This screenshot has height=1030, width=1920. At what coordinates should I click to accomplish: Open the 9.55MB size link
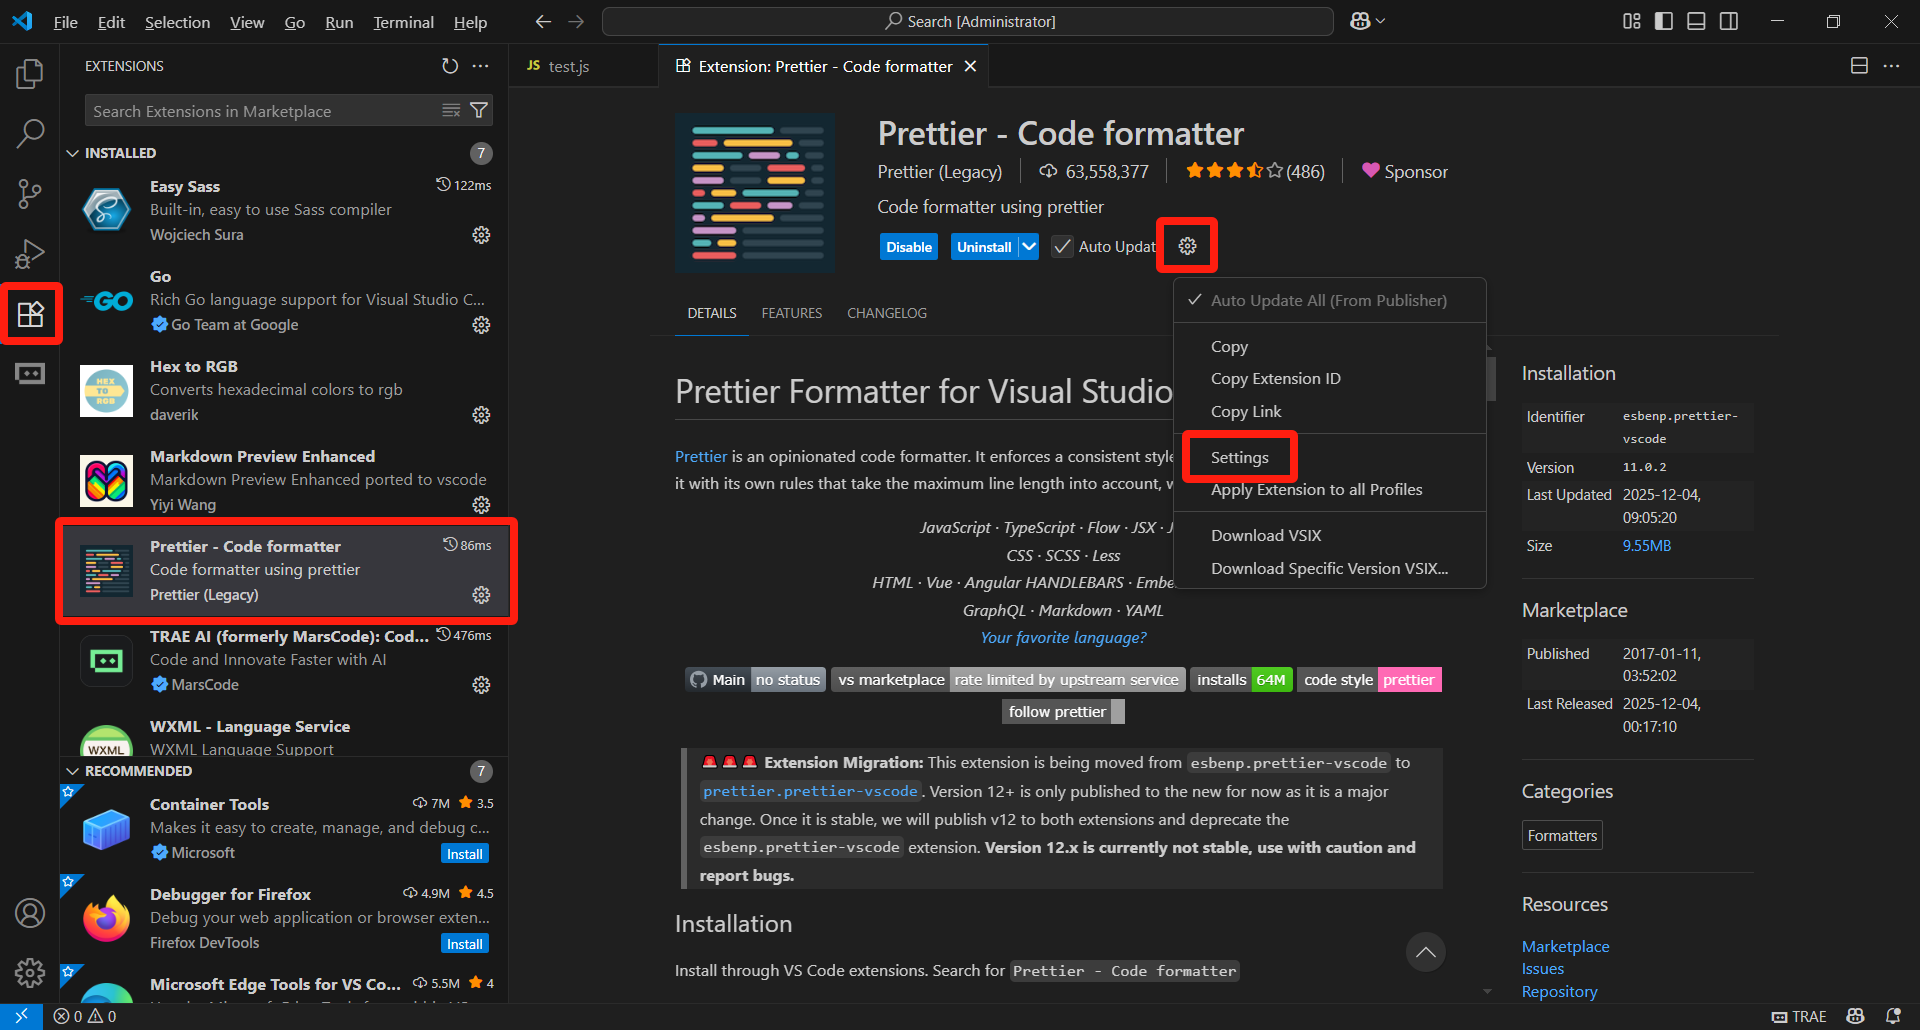(x=1646, y=545)
